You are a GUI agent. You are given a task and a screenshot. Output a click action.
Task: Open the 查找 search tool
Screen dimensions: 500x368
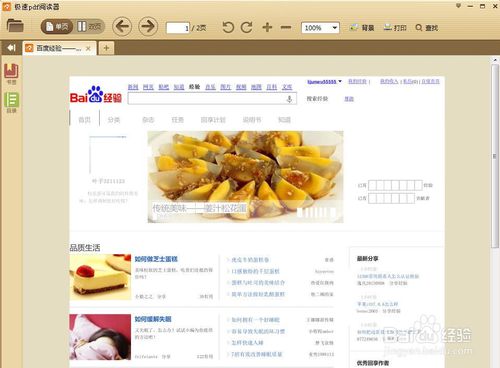tap(427, 28)
